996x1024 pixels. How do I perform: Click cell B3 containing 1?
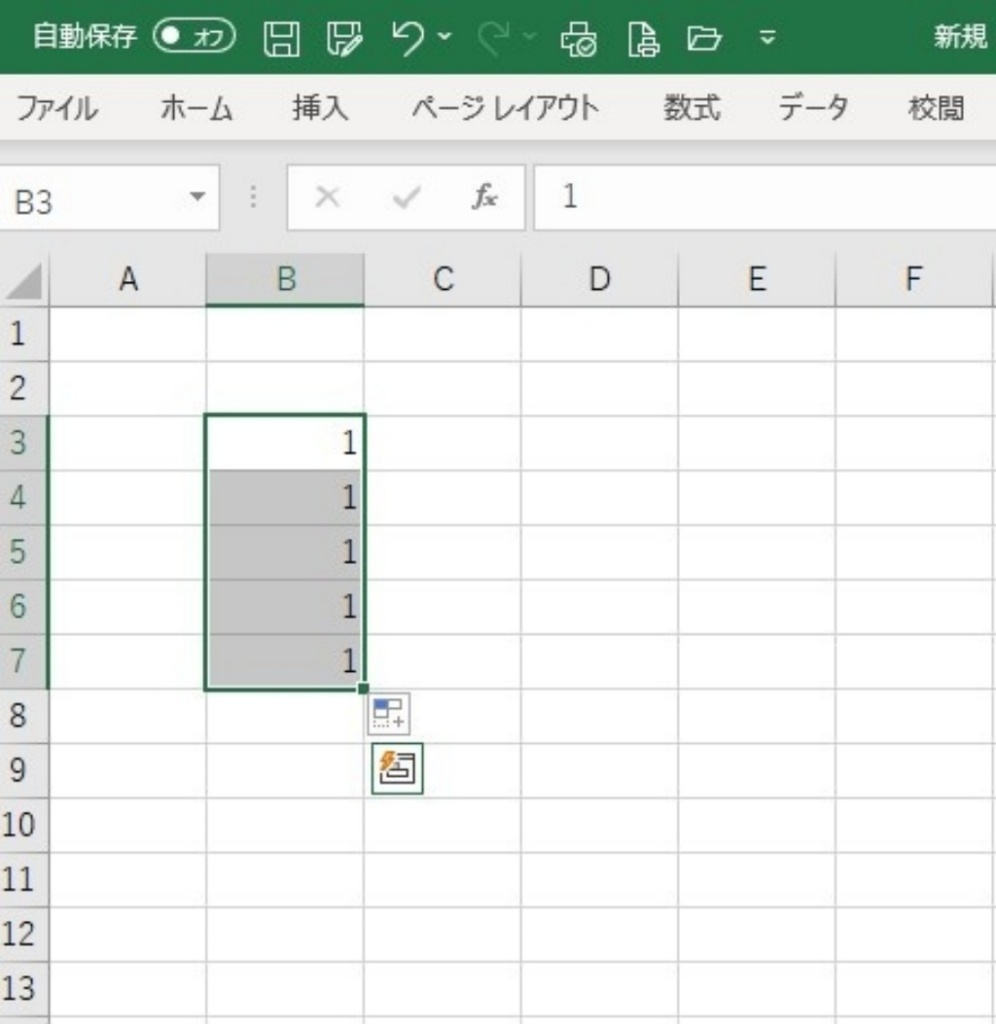tap(285, 443)
